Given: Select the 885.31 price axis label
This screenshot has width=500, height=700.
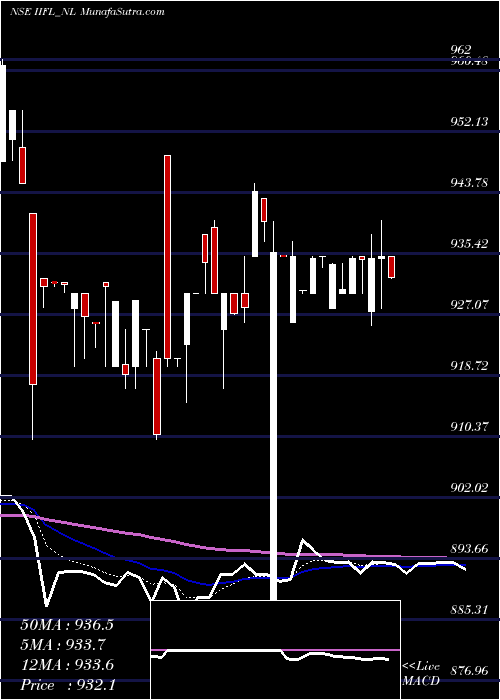Looking at the screenshot, I should pyautogui.click(x=471, y=609).
